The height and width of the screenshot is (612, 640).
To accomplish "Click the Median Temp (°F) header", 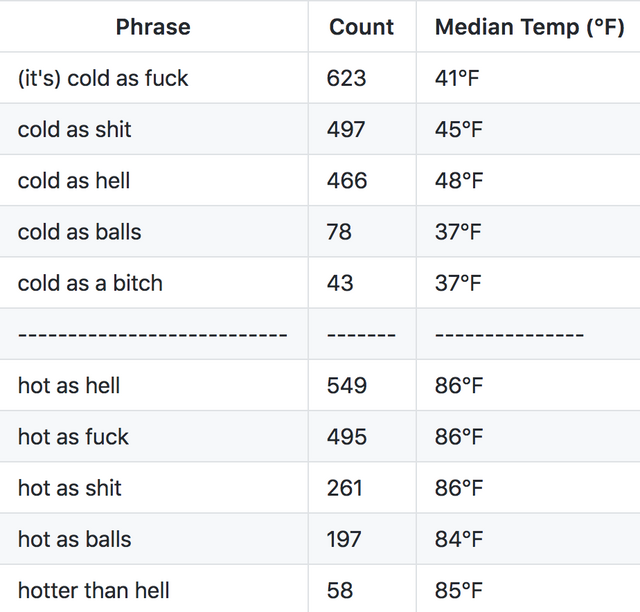I will point(529,27).
